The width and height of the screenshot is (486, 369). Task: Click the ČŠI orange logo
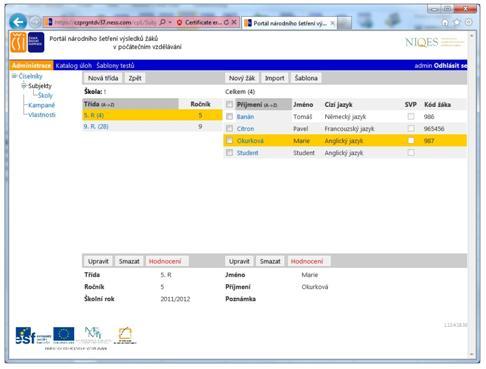pos(18,42)
